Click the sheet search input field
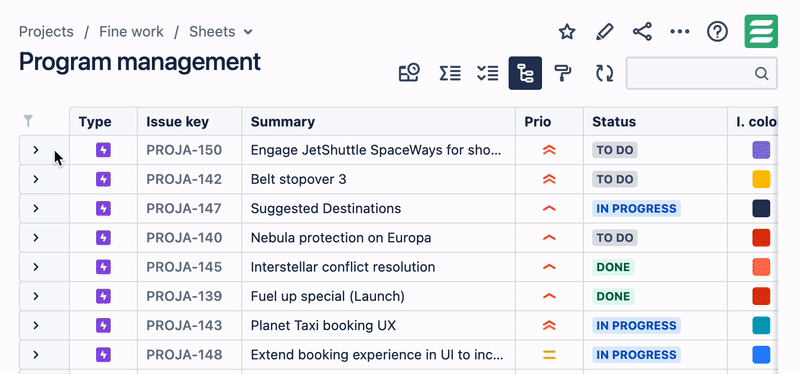 tap(702, 73)
